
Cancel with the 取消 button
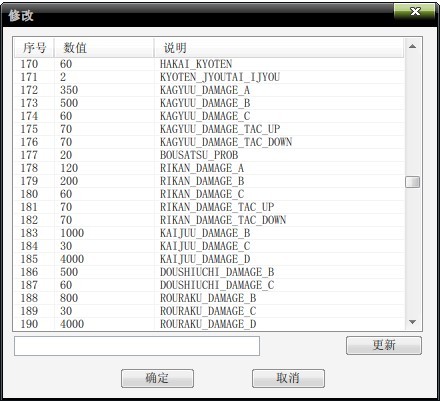click(x=288, y=378)
